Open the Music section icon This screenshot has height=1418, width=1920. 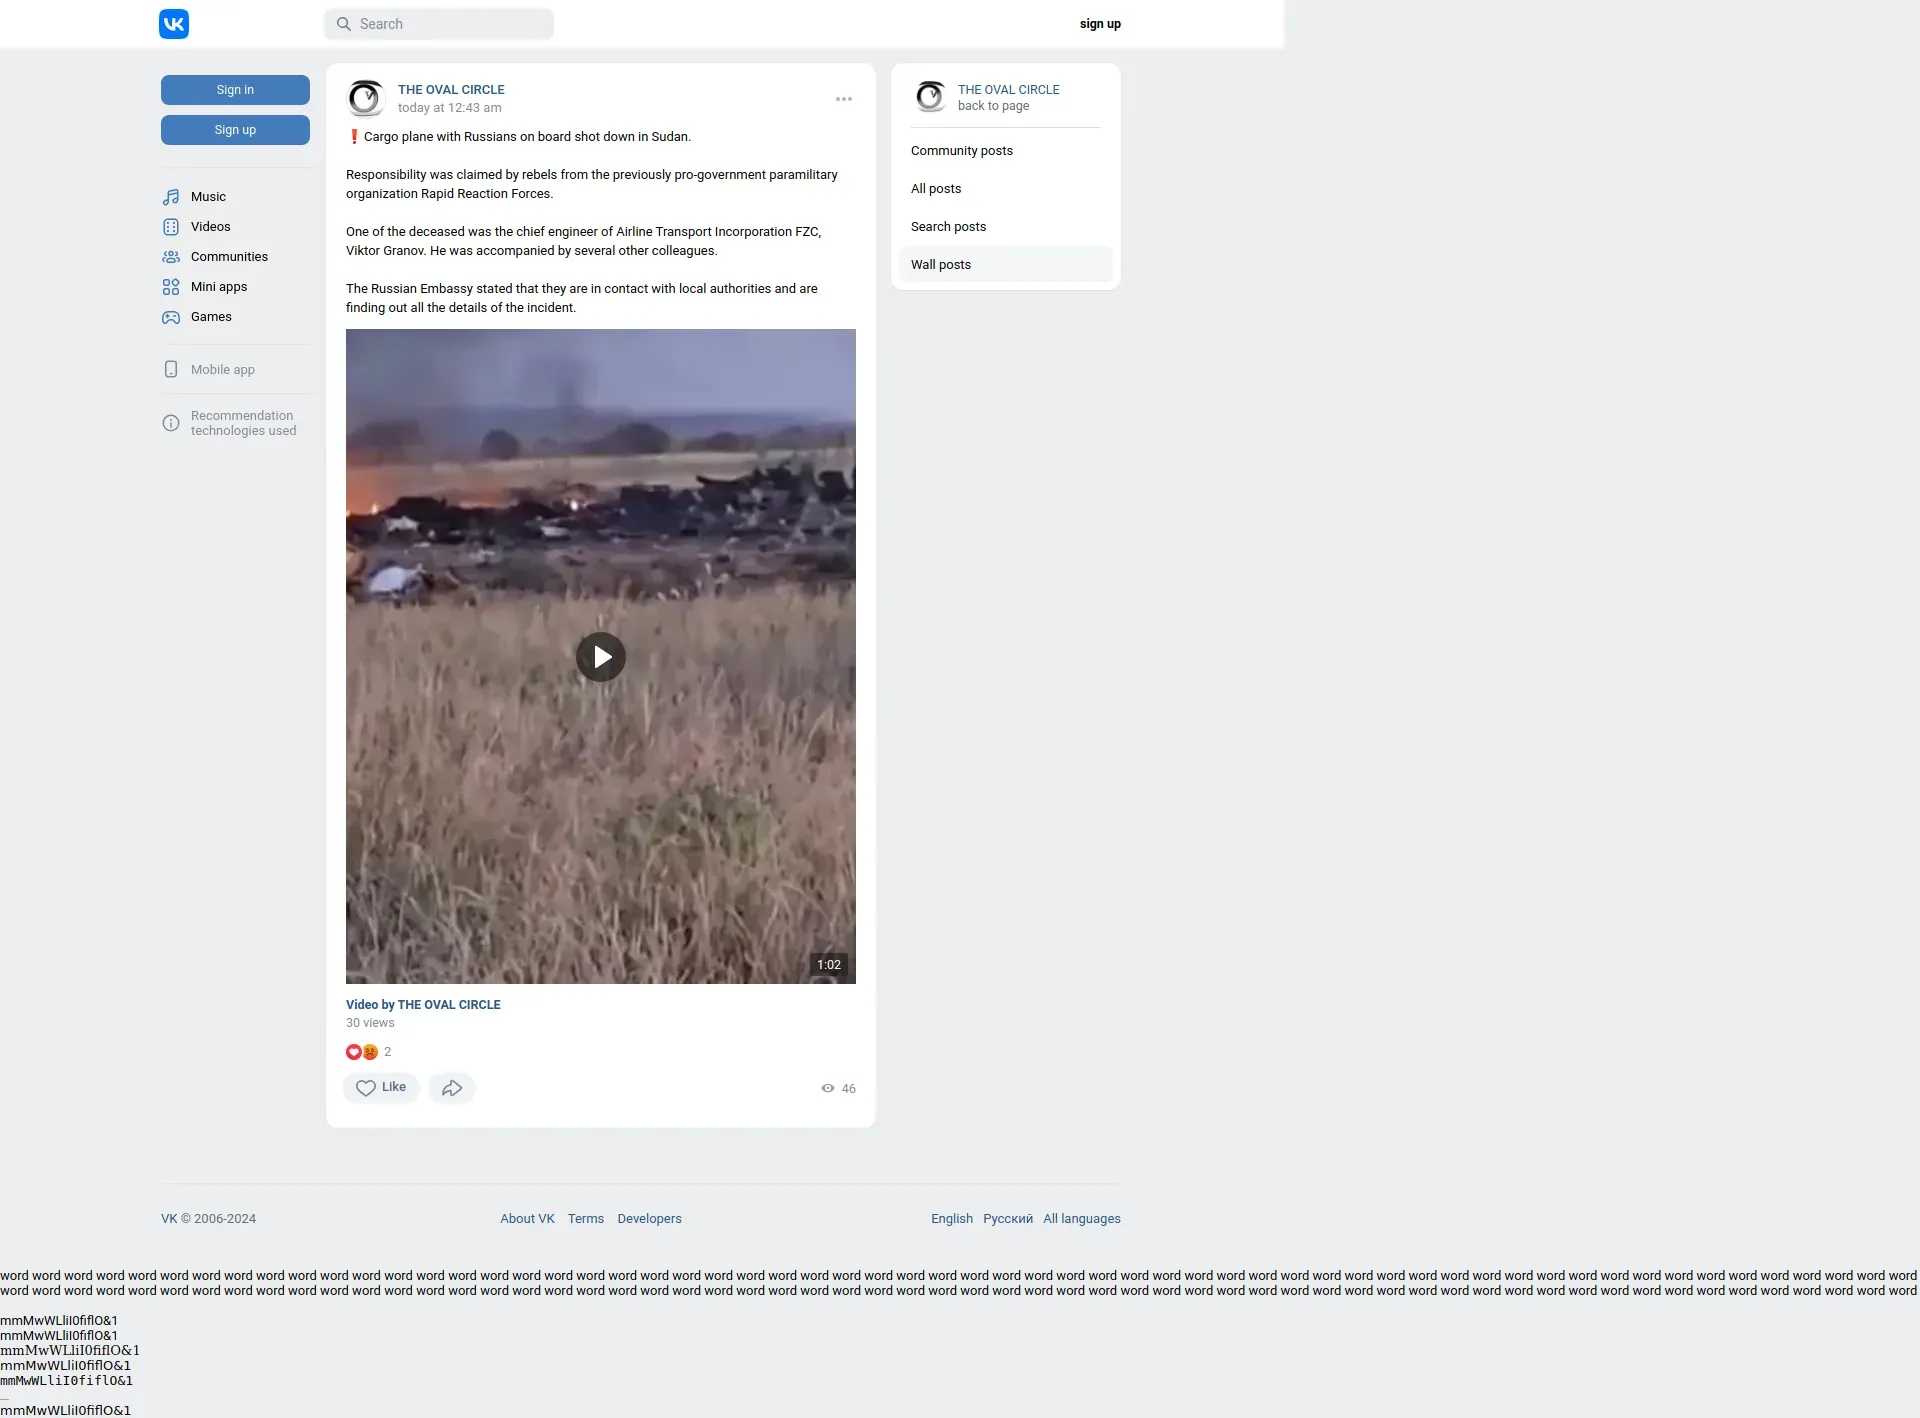171,197
